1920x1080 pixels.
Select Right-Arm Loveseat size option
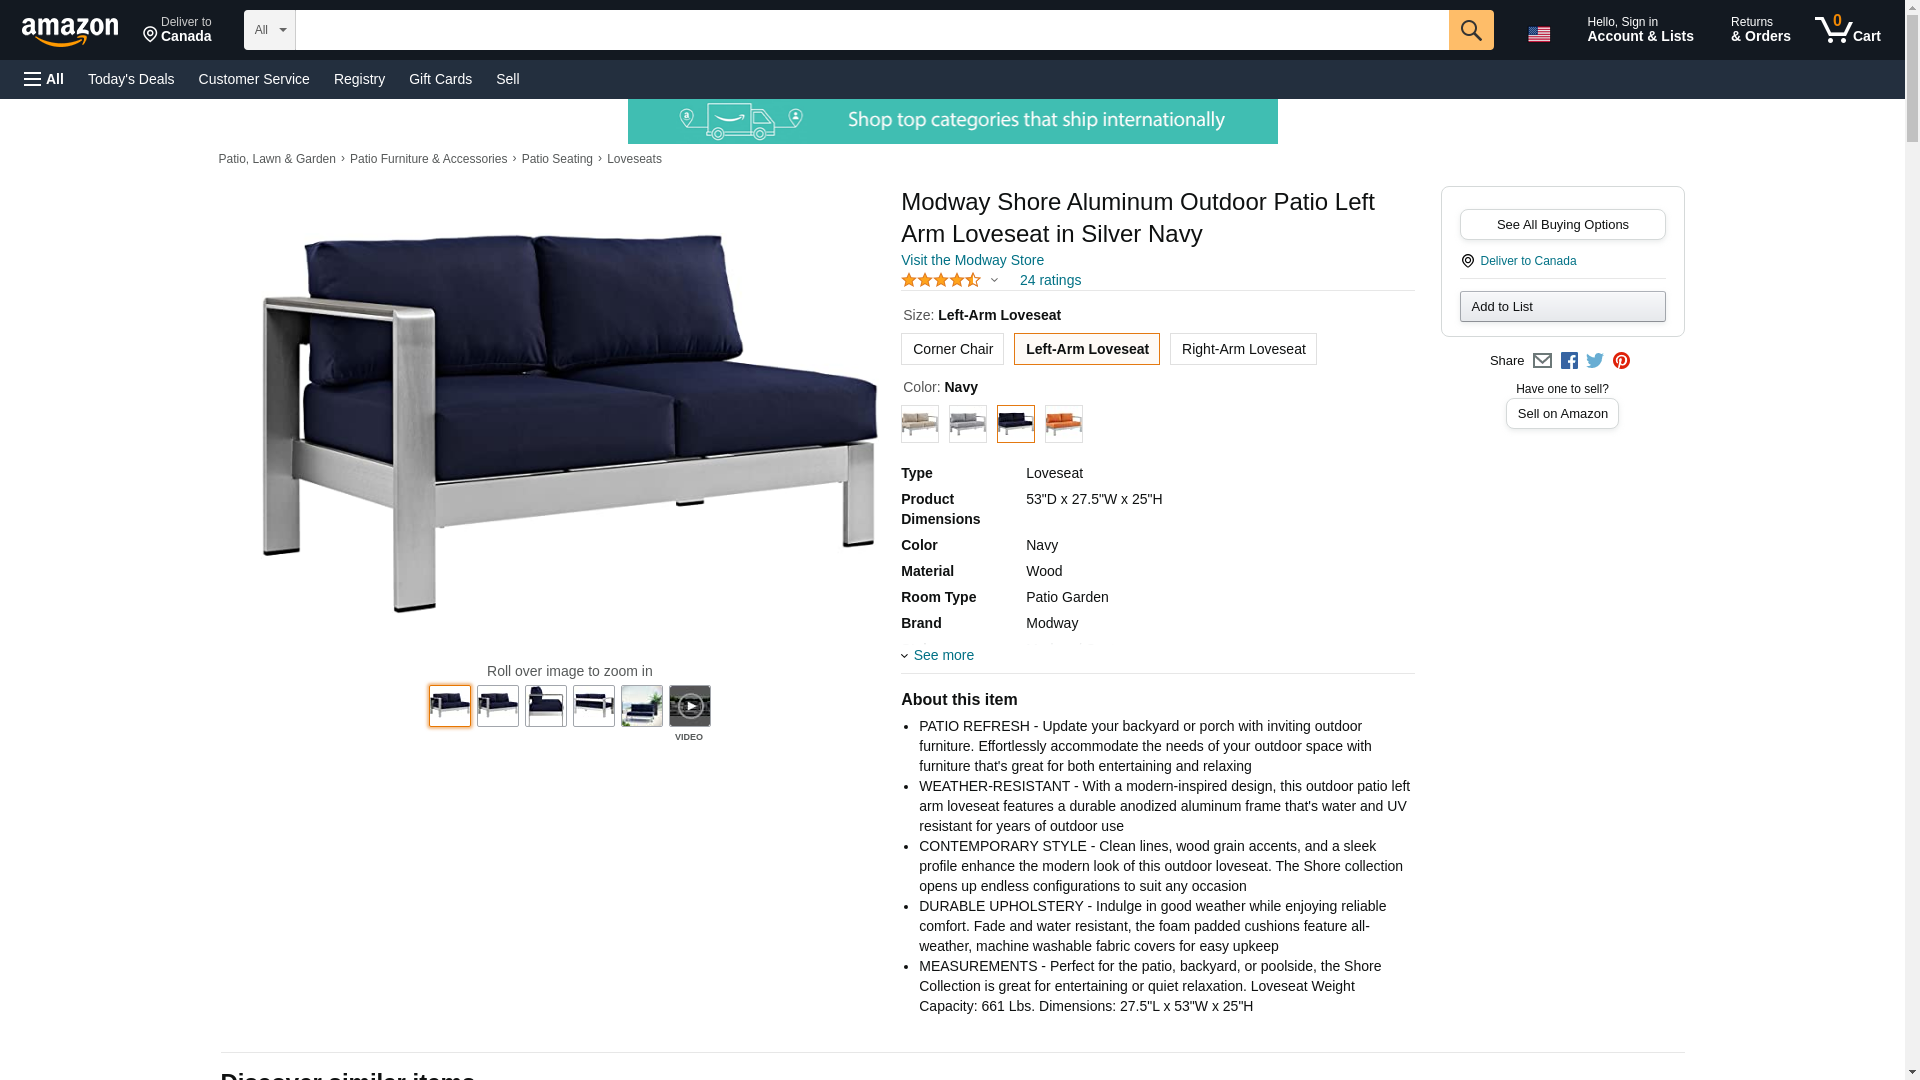click(1243, 349)
